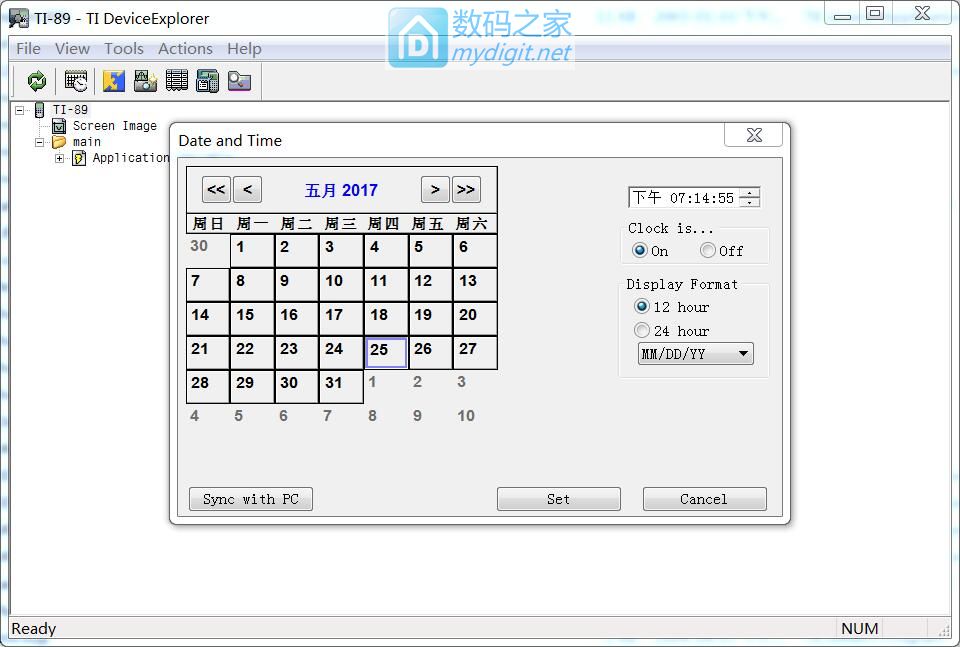Select May 30 in the calendar

[x=296, y=386]
